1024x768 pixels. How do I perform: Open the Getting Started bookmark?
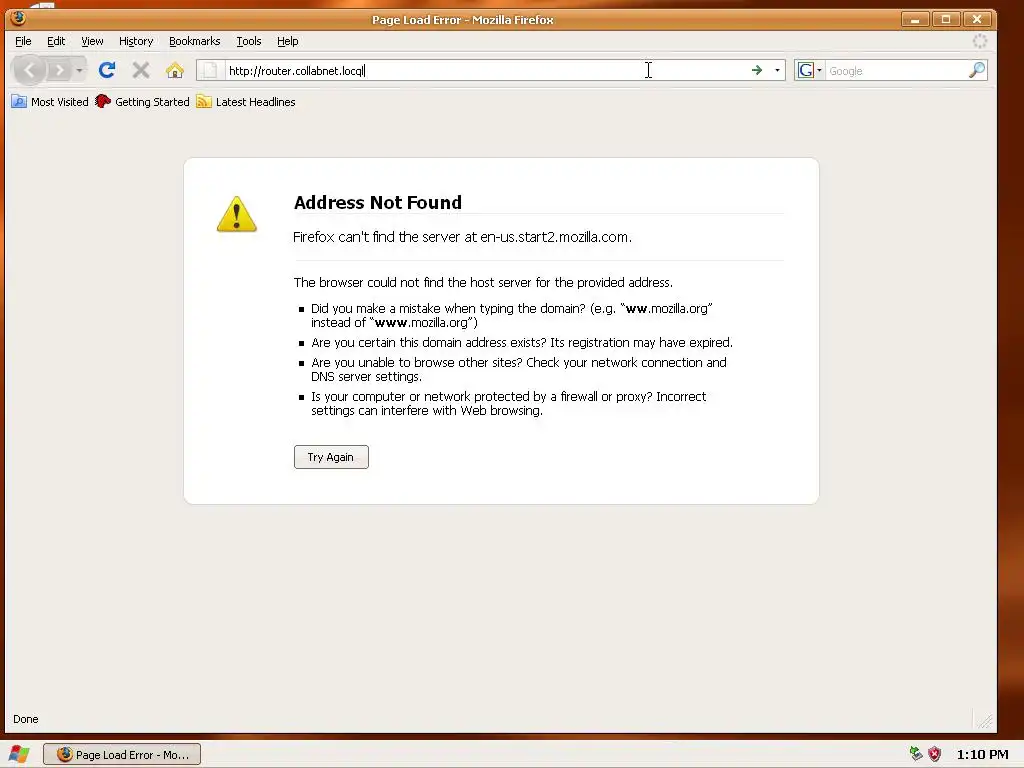tap(142, 102)
